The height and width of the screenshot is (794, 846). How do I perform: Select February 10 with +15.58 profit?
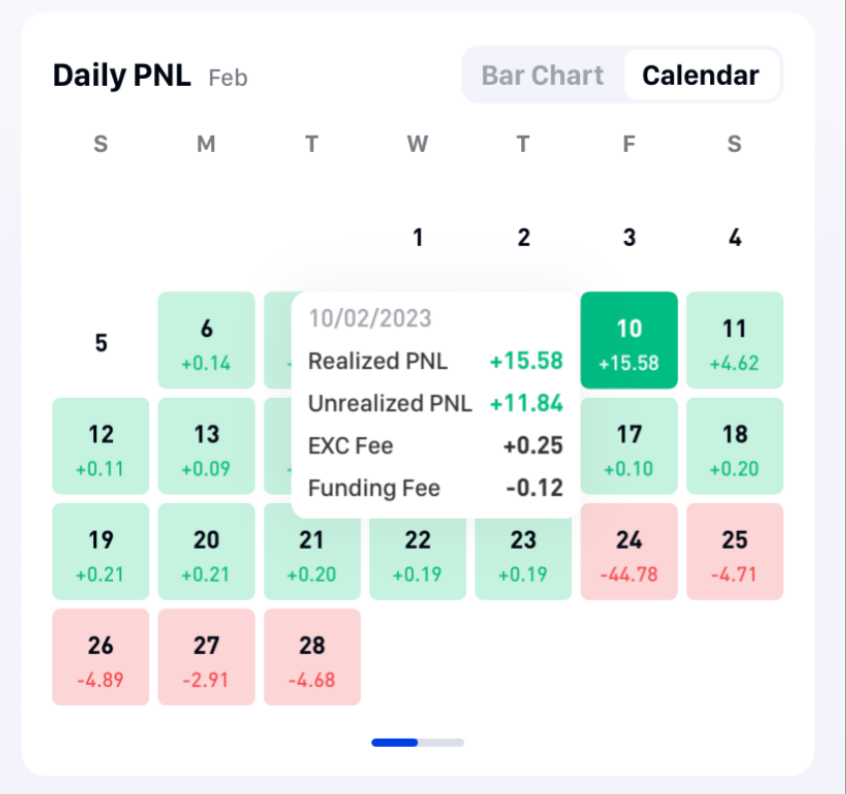click(629, 340)
